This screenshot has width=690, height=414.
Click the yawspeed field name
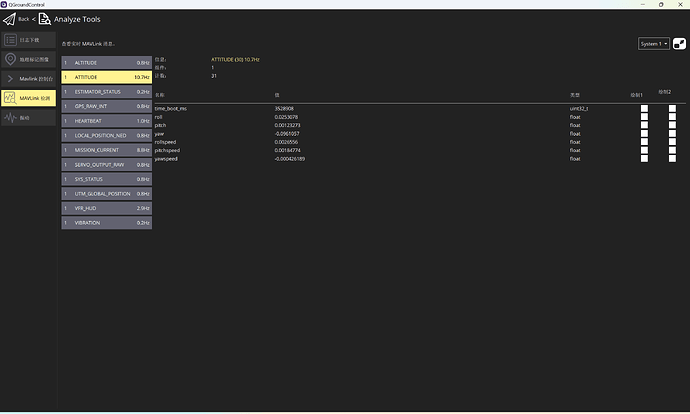click(x=166, y=159)
